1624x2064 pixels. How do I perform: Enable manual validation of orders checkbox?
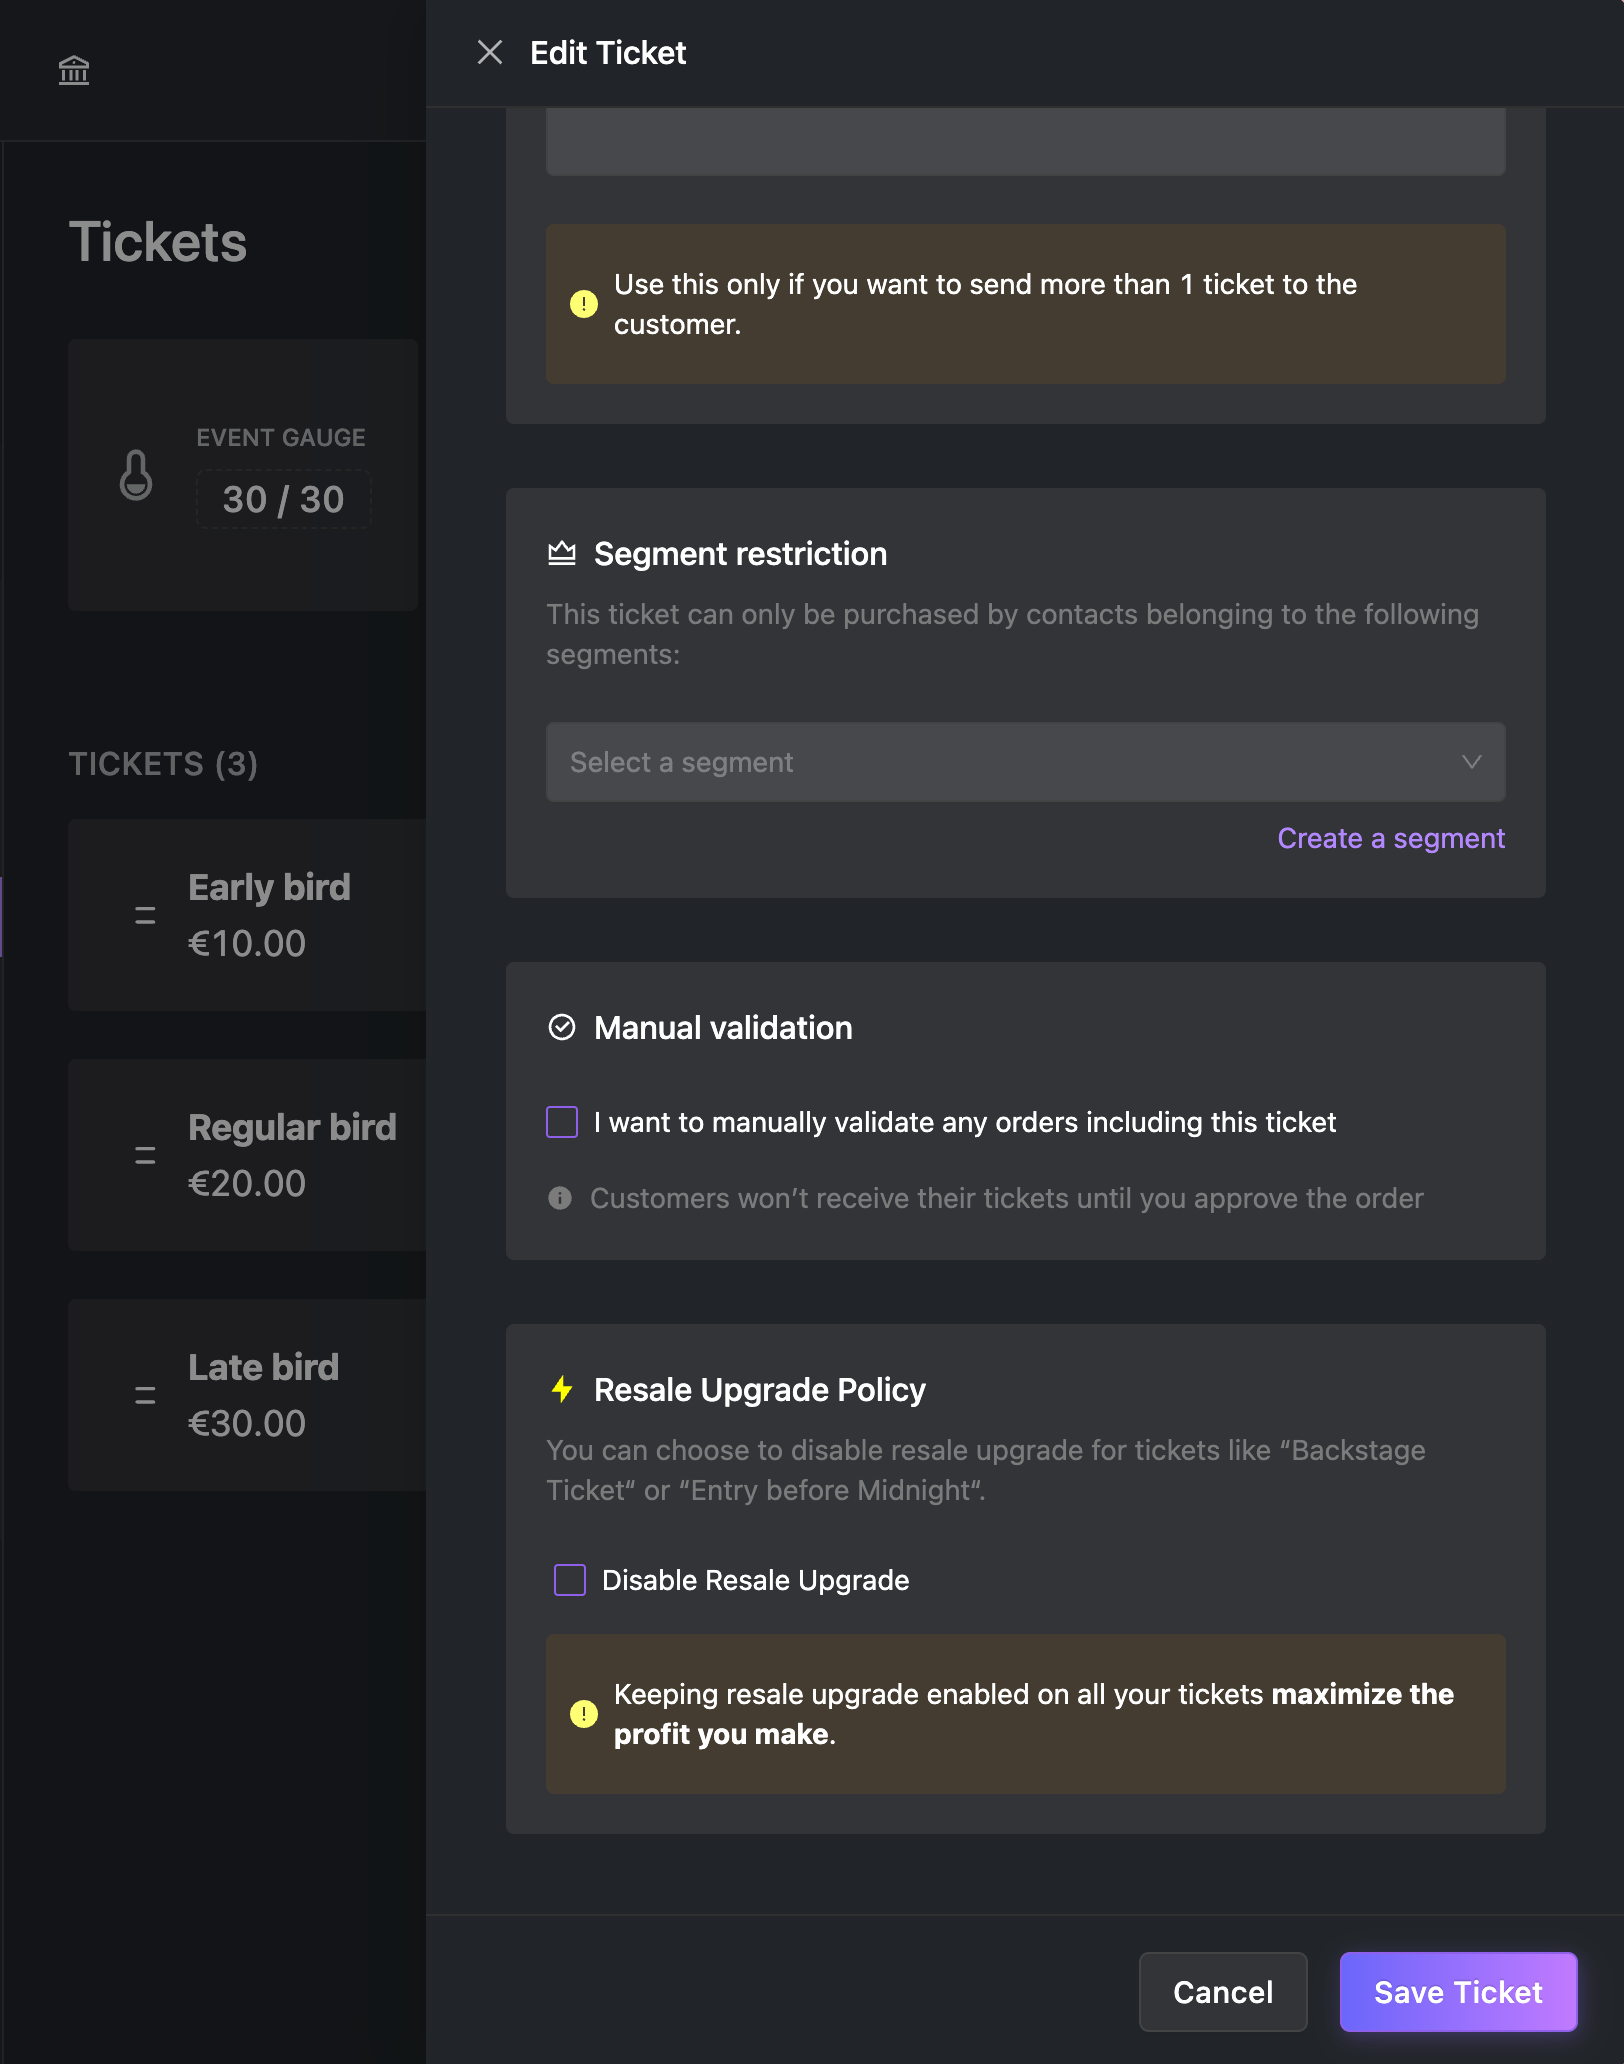[562, 1122]
